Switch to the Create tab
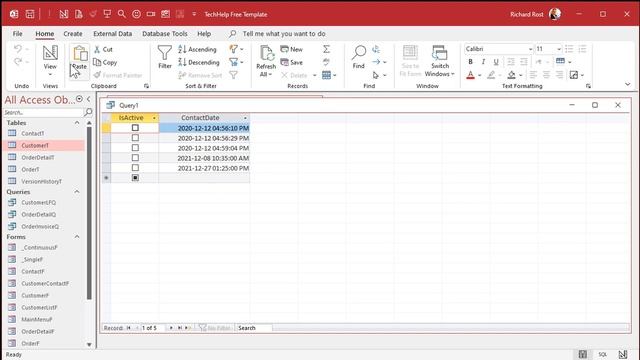This screenshot has width=640, height=360. [73, 34]
